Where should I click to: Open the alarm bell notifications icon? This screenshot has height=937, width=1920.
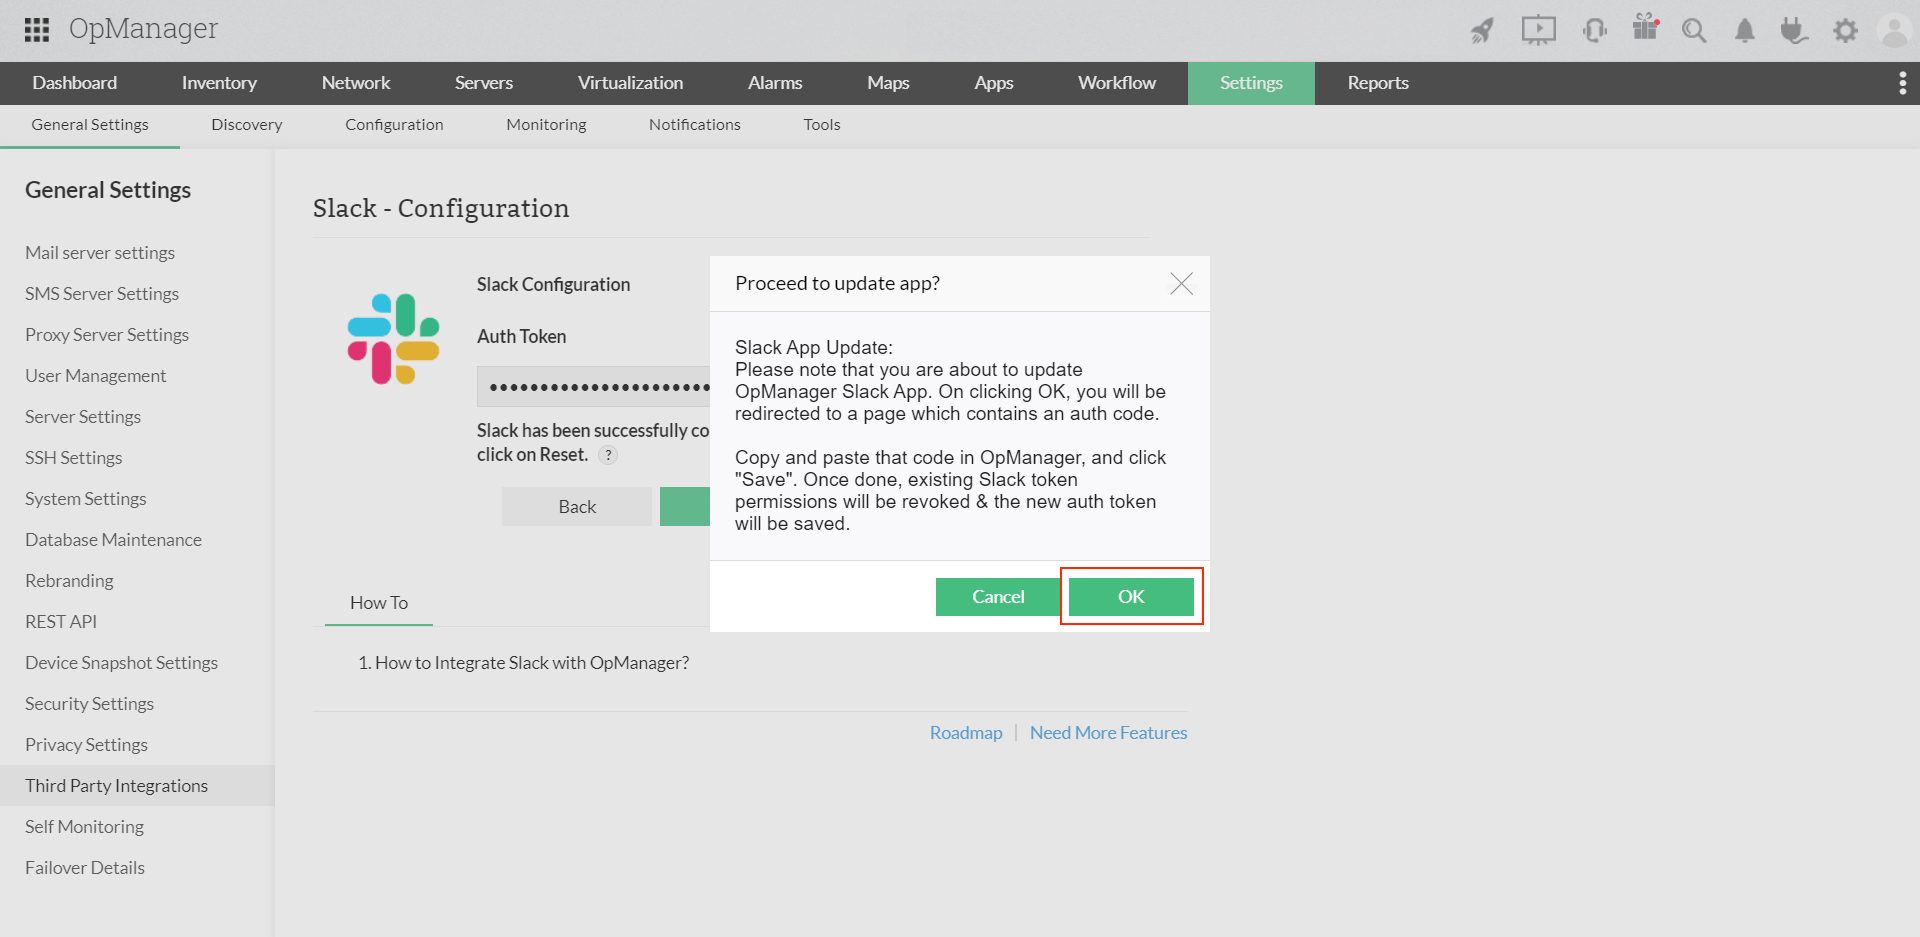pyautogui.click(x=1745, y=30)
